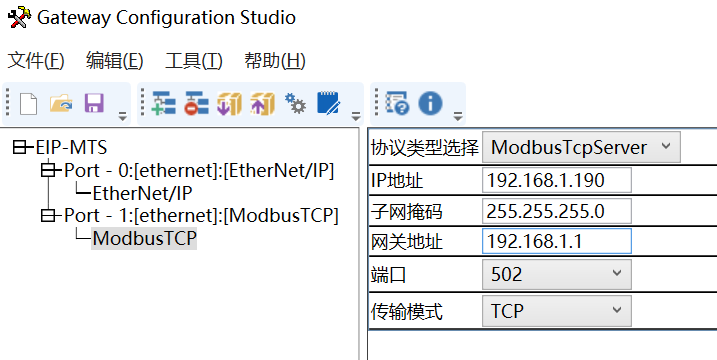Collapse the EIP-MTS root tree node

pos(20,148)
